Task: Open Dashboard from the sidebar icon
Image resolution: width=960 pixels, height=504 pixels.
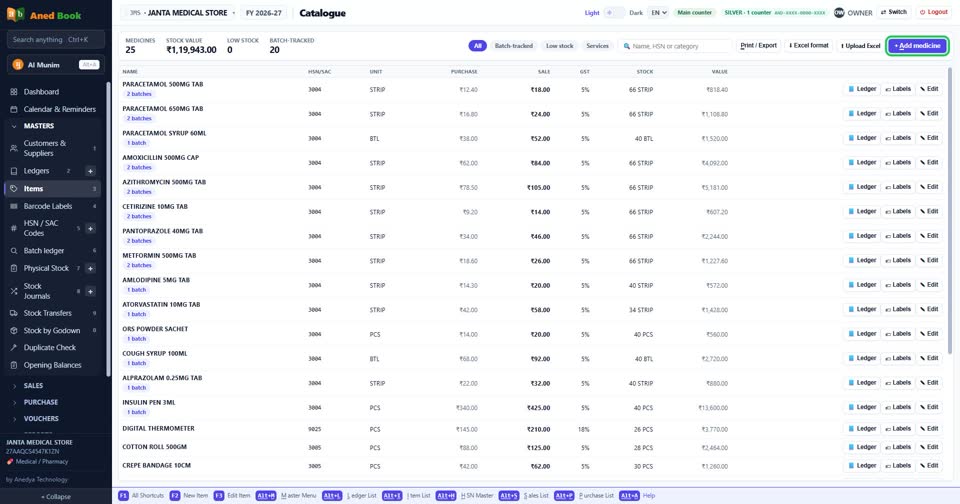Action: pos(13,92)
